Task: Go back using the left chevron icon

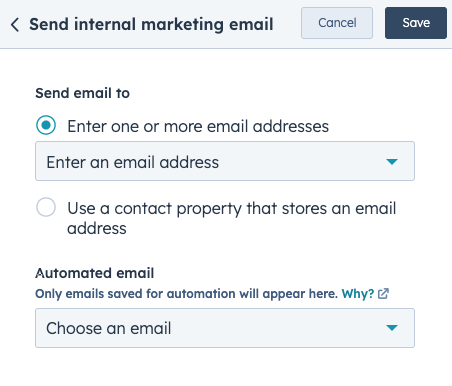Action: [x=15, y=25]
